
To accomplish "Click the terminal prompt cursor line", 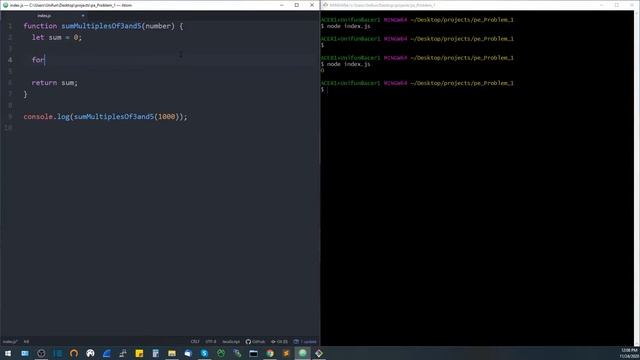I will point(324,89).
